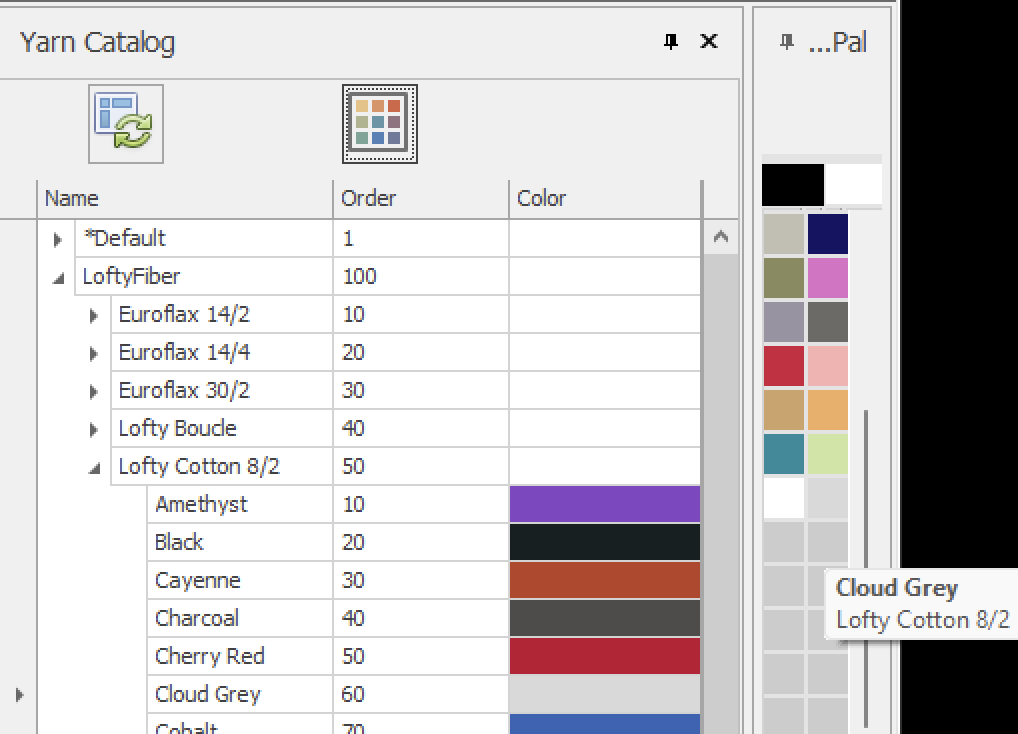Screen dimensions: 1018x734
Task: Select the Cherry Red yarn name
Action: (209, 656)
